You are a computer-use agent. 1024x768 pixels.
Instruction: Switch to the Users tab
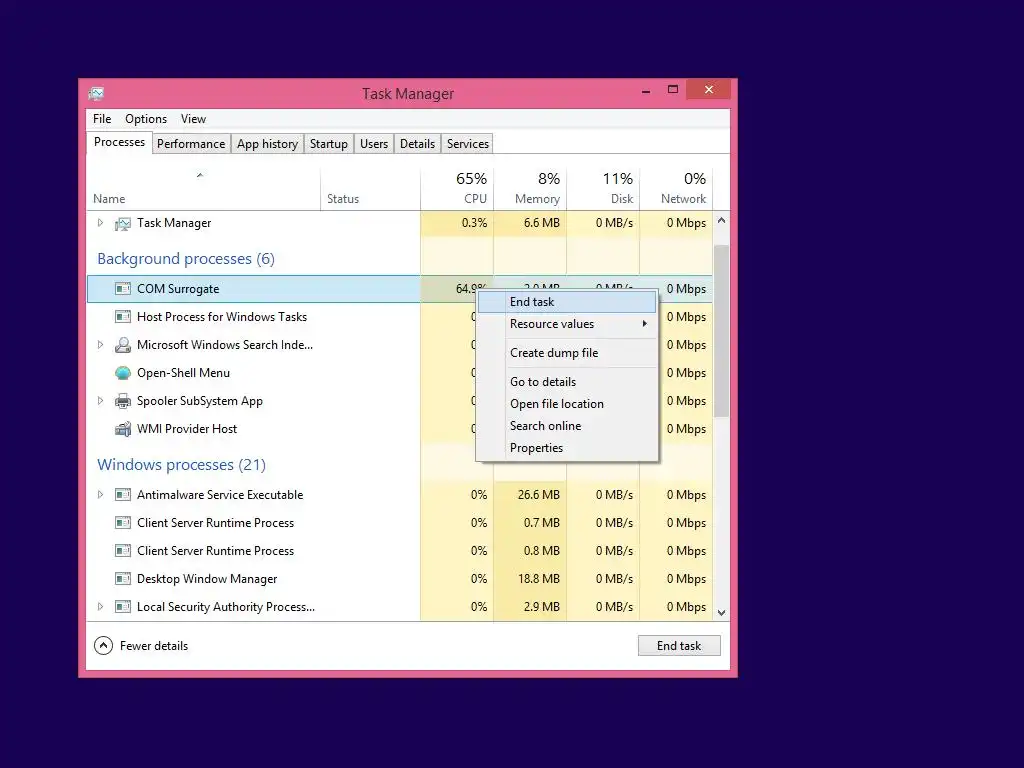coord(374,144)
